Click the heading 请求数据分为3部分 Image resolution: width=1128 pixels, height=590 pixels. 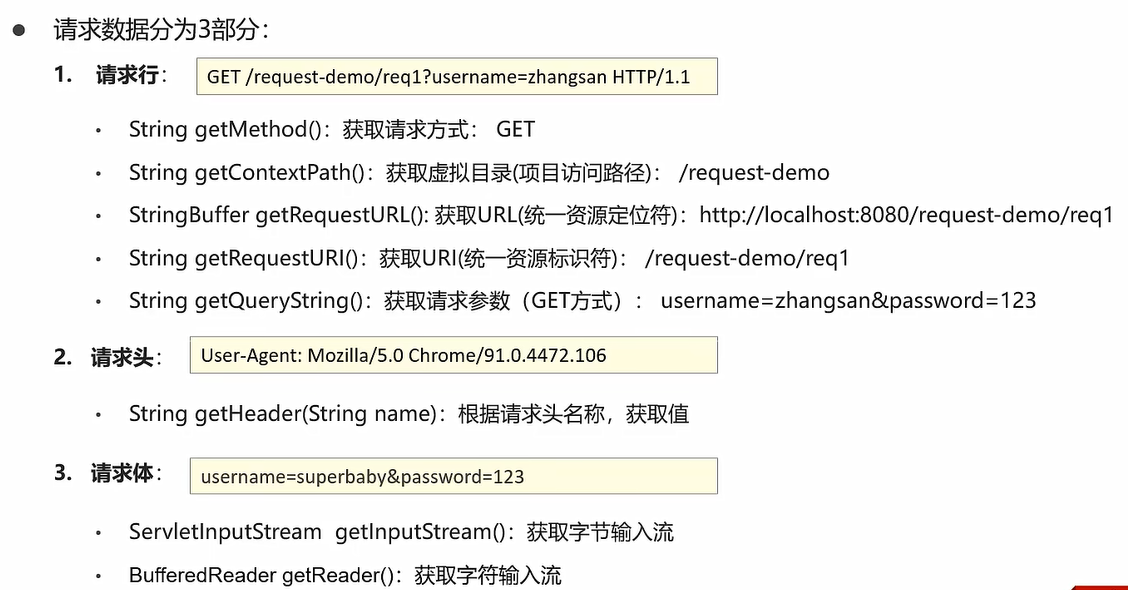pyautogui.click(x=161, y=30)
